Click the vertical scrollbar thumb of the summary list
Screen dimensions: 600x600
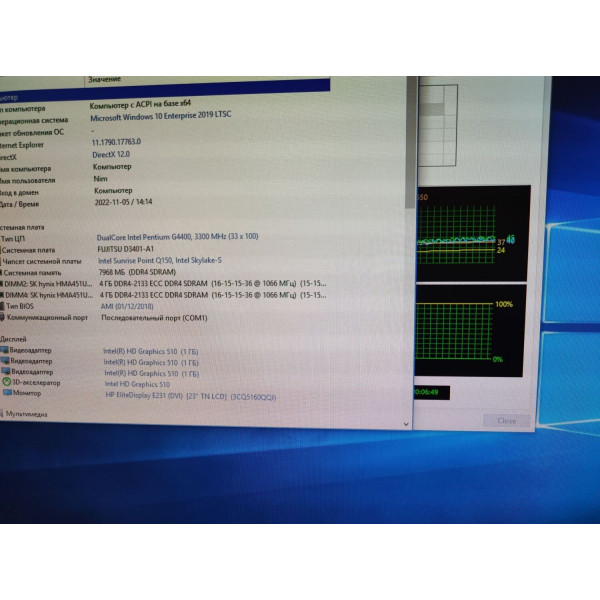411,142
